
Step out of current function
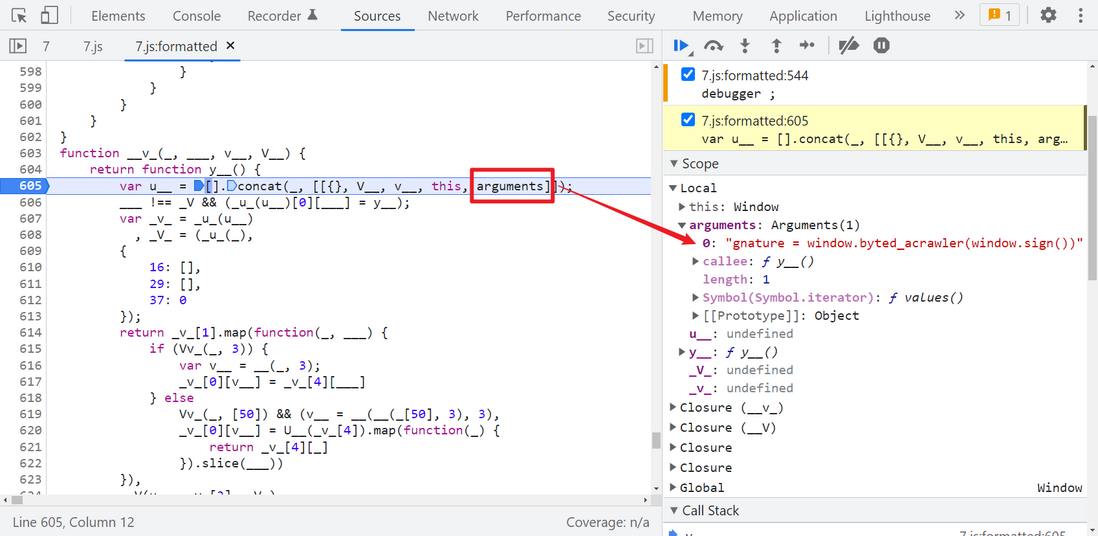pos(776,46)
